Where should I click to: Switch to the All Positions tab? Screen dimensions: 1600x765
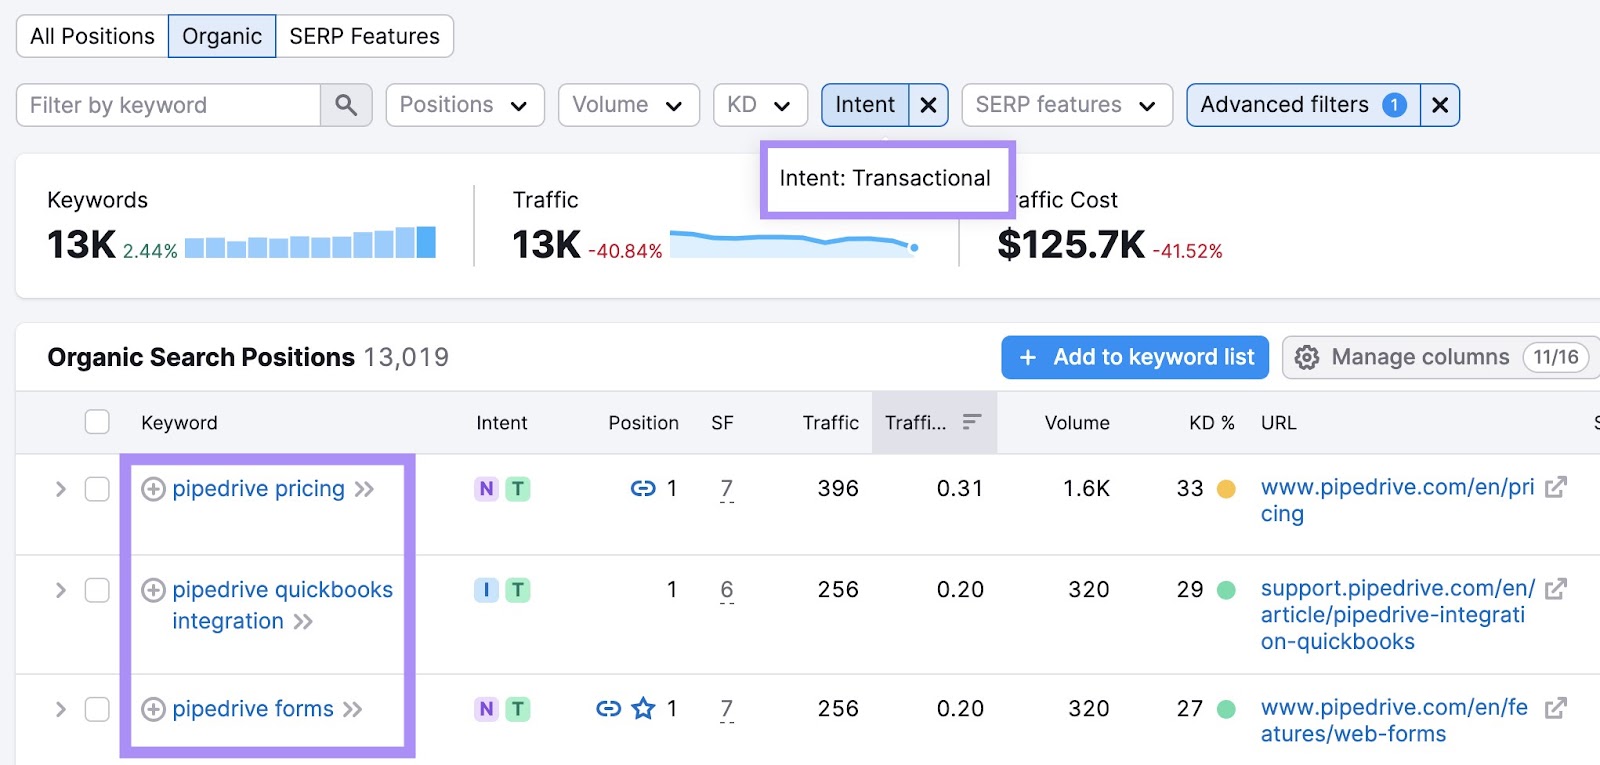coord(92,36)
